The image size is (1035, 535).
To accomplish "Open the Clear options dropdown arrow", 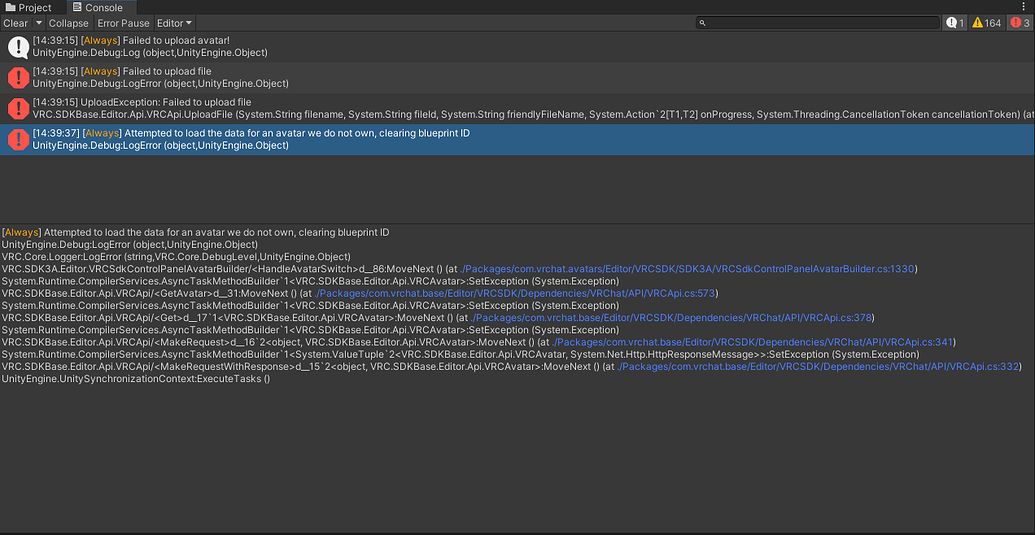I will pos(39,23).
